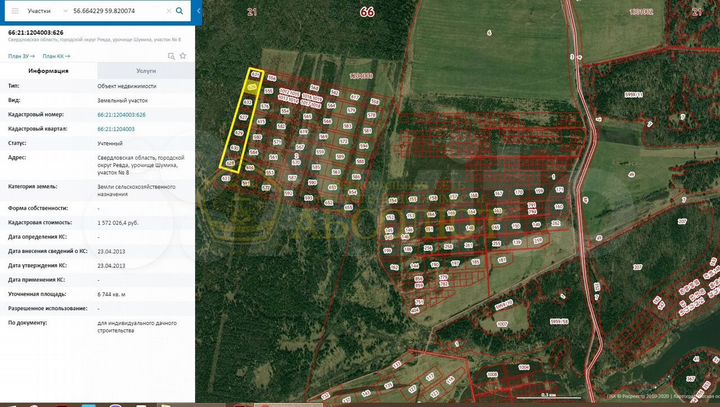
Task: Open the План КК link
Action: click(x=56, y=56)
